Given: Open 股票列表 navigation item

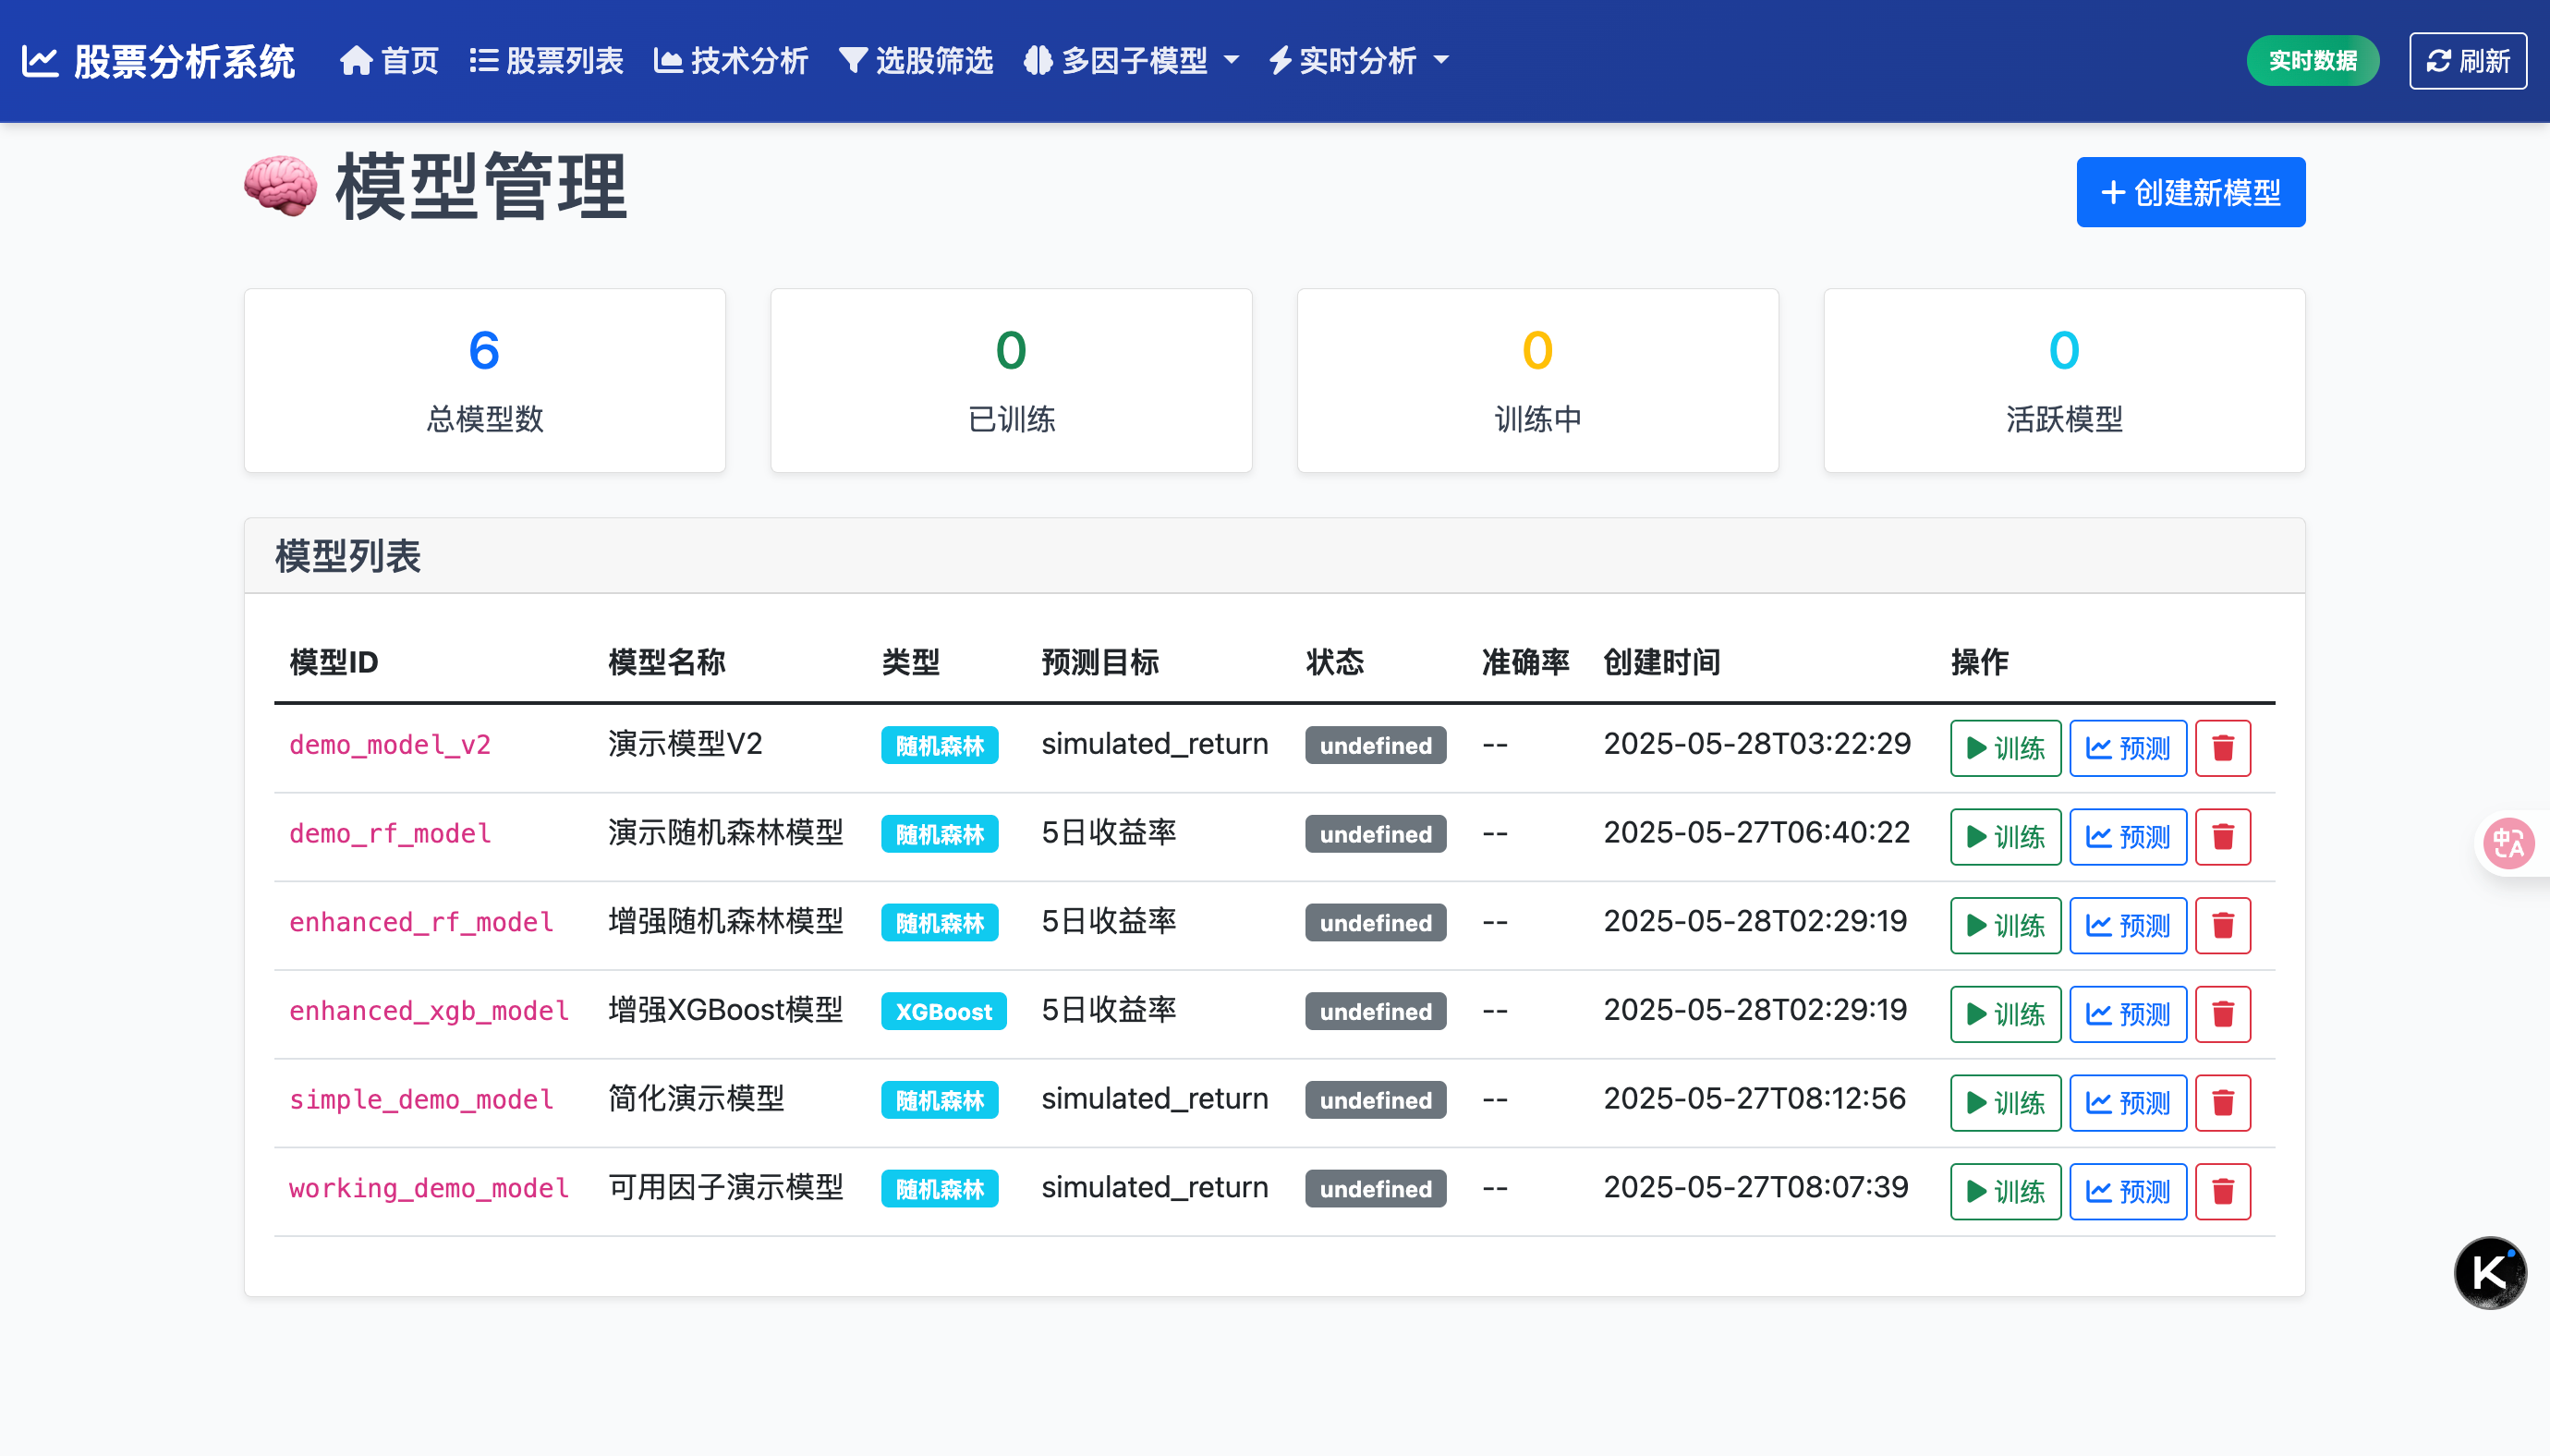Looking at the screenshot, I should pos(546,61).
